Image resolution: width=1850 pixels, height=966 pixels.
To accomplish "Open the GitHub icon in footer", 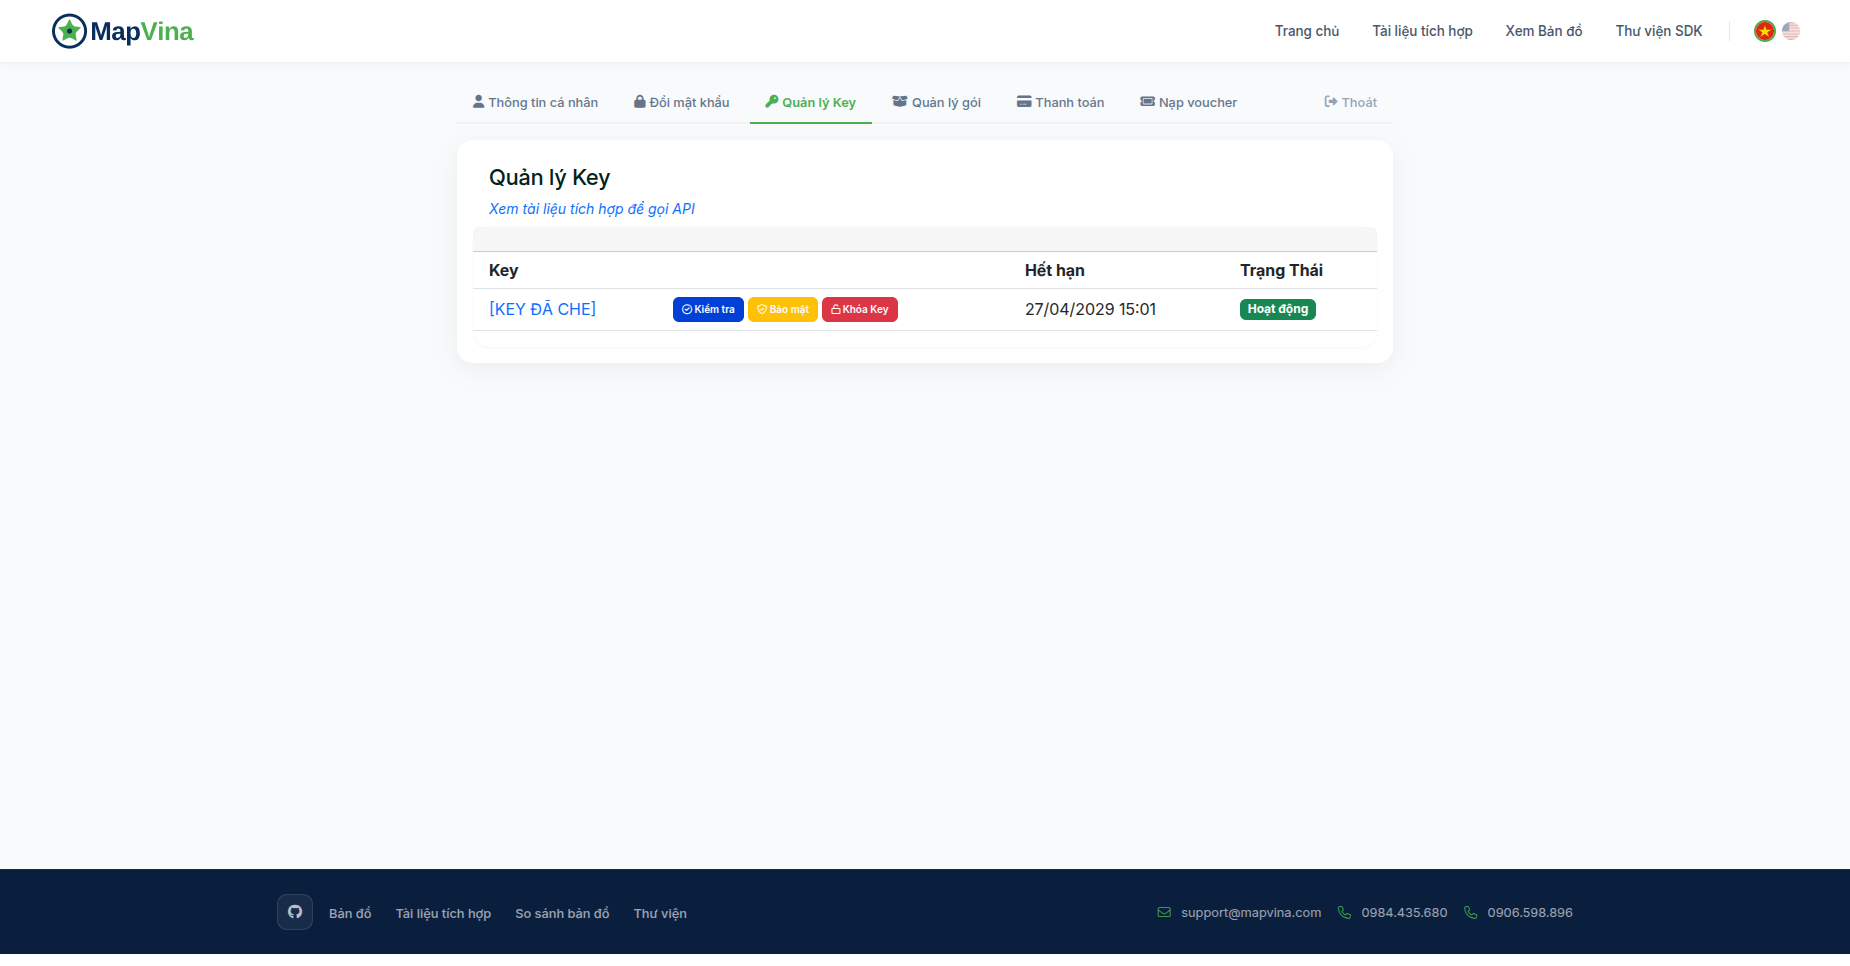I will [295, 912].
